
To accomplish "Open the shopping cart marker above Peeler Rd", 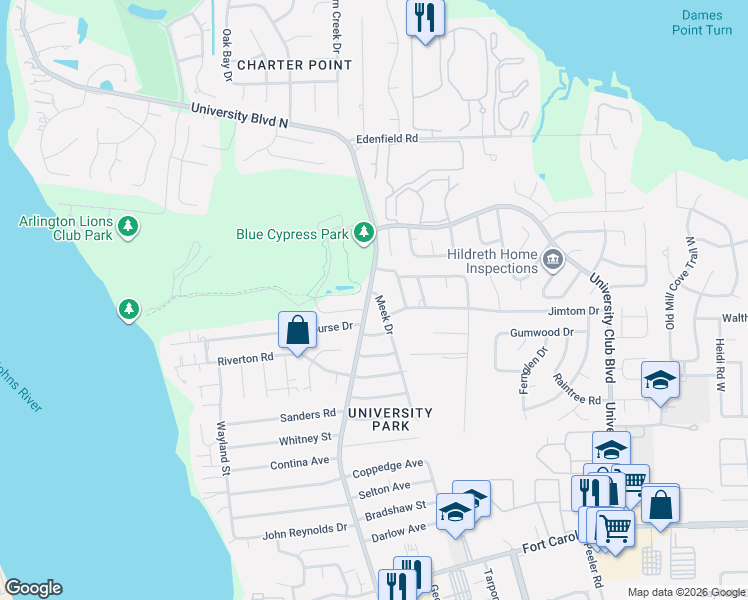I will point(615,530).
